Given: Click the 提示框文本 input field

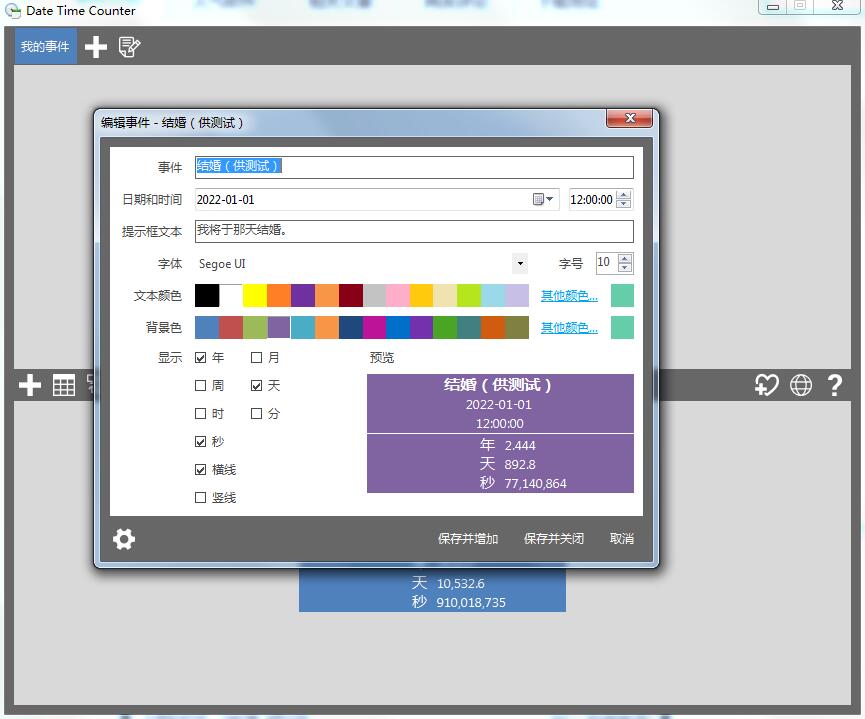Looking at the screenshot, I should point(414,231).
